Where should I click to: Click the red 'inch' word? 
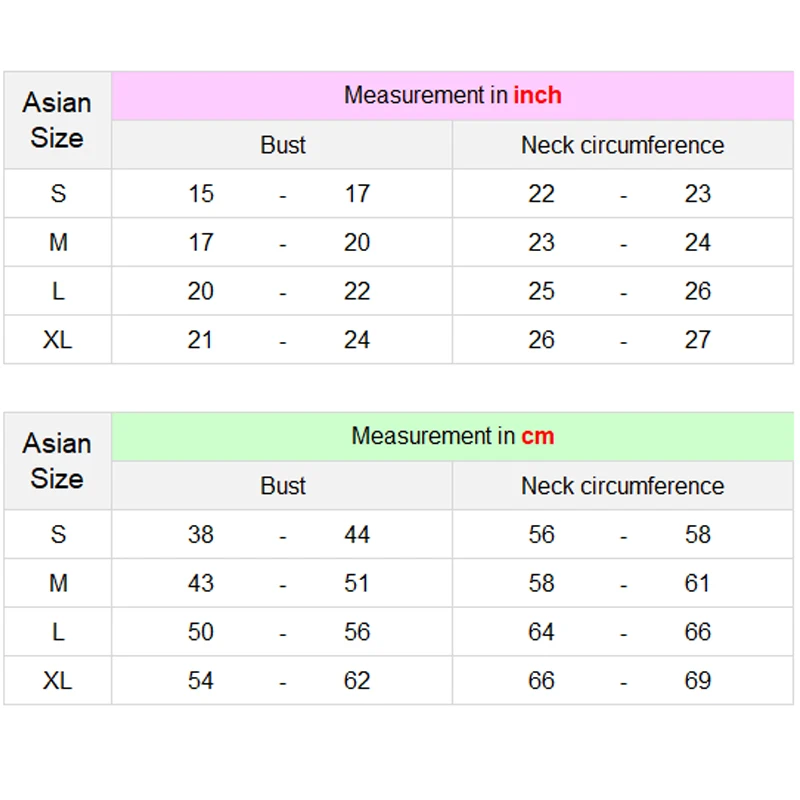(537, 96)
